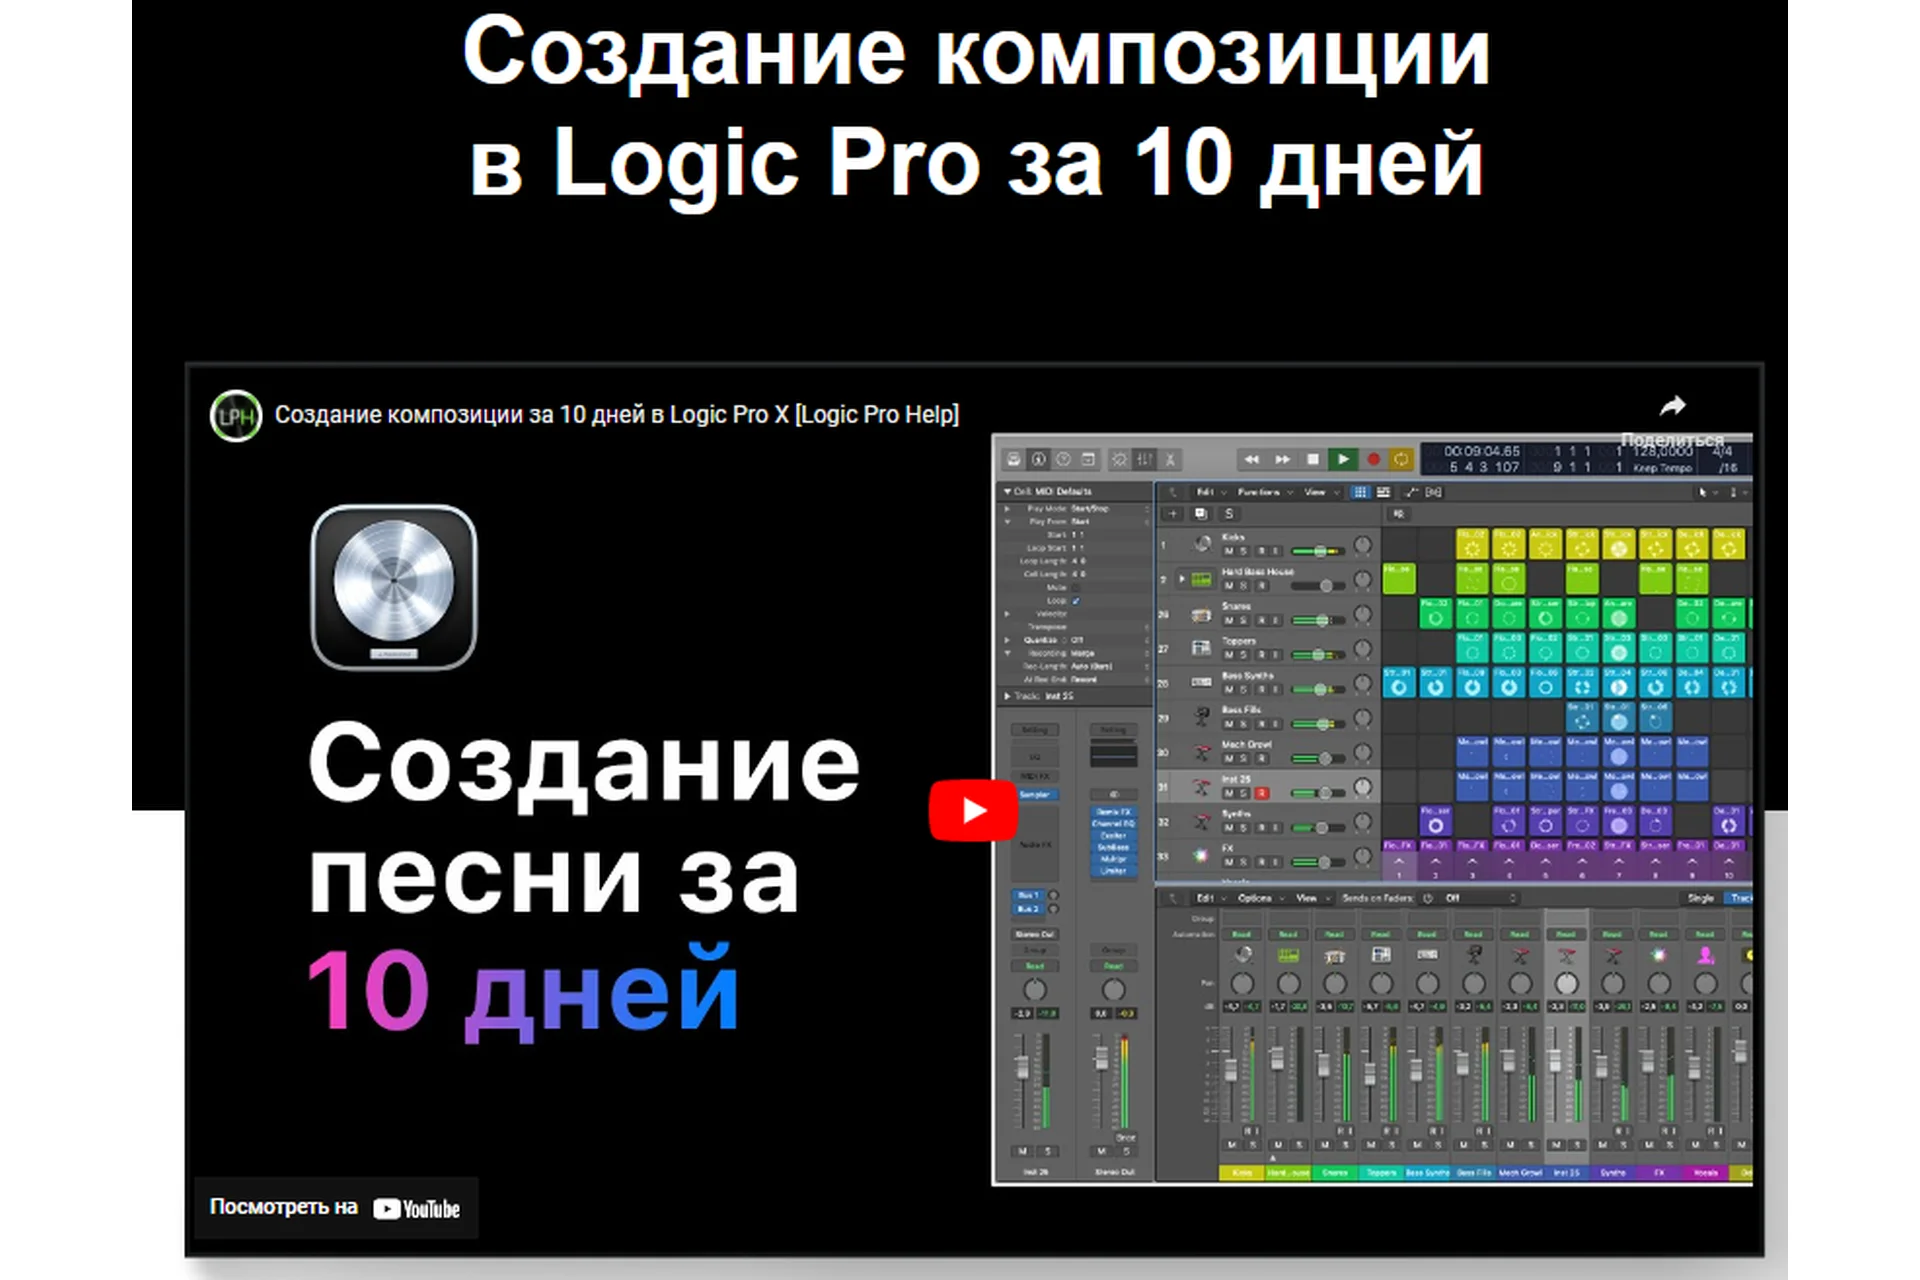This screenshot has height=1280, width=1920.
Task: Click the Record button in the transport bar
Action: click(1374, 459)
